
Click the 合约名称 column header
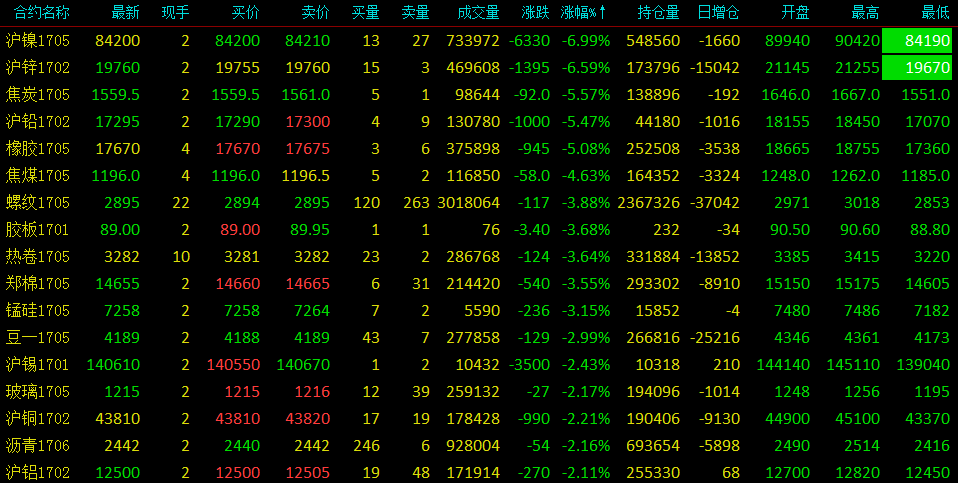point(42,12)
